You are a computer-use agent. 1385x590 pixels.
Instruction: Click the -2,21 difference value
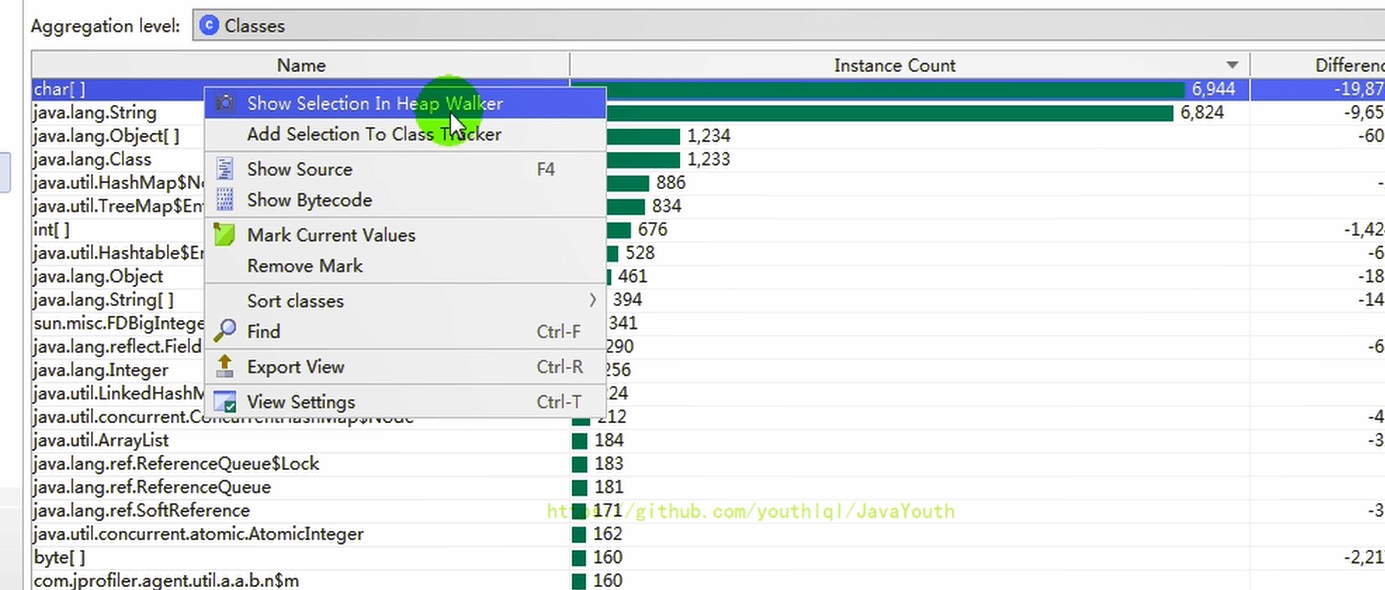[x=1363, y=557]
